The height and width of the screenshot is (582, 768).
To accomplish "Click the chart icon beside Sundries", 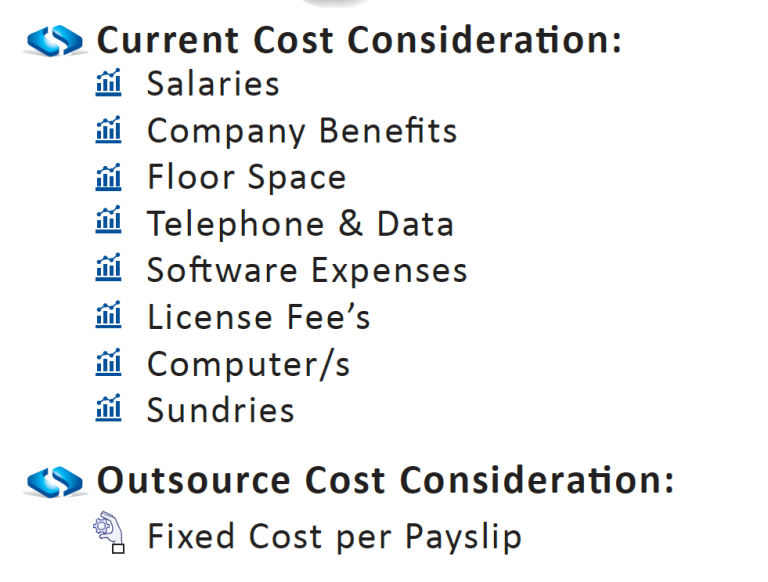I will tap(108, 409).
